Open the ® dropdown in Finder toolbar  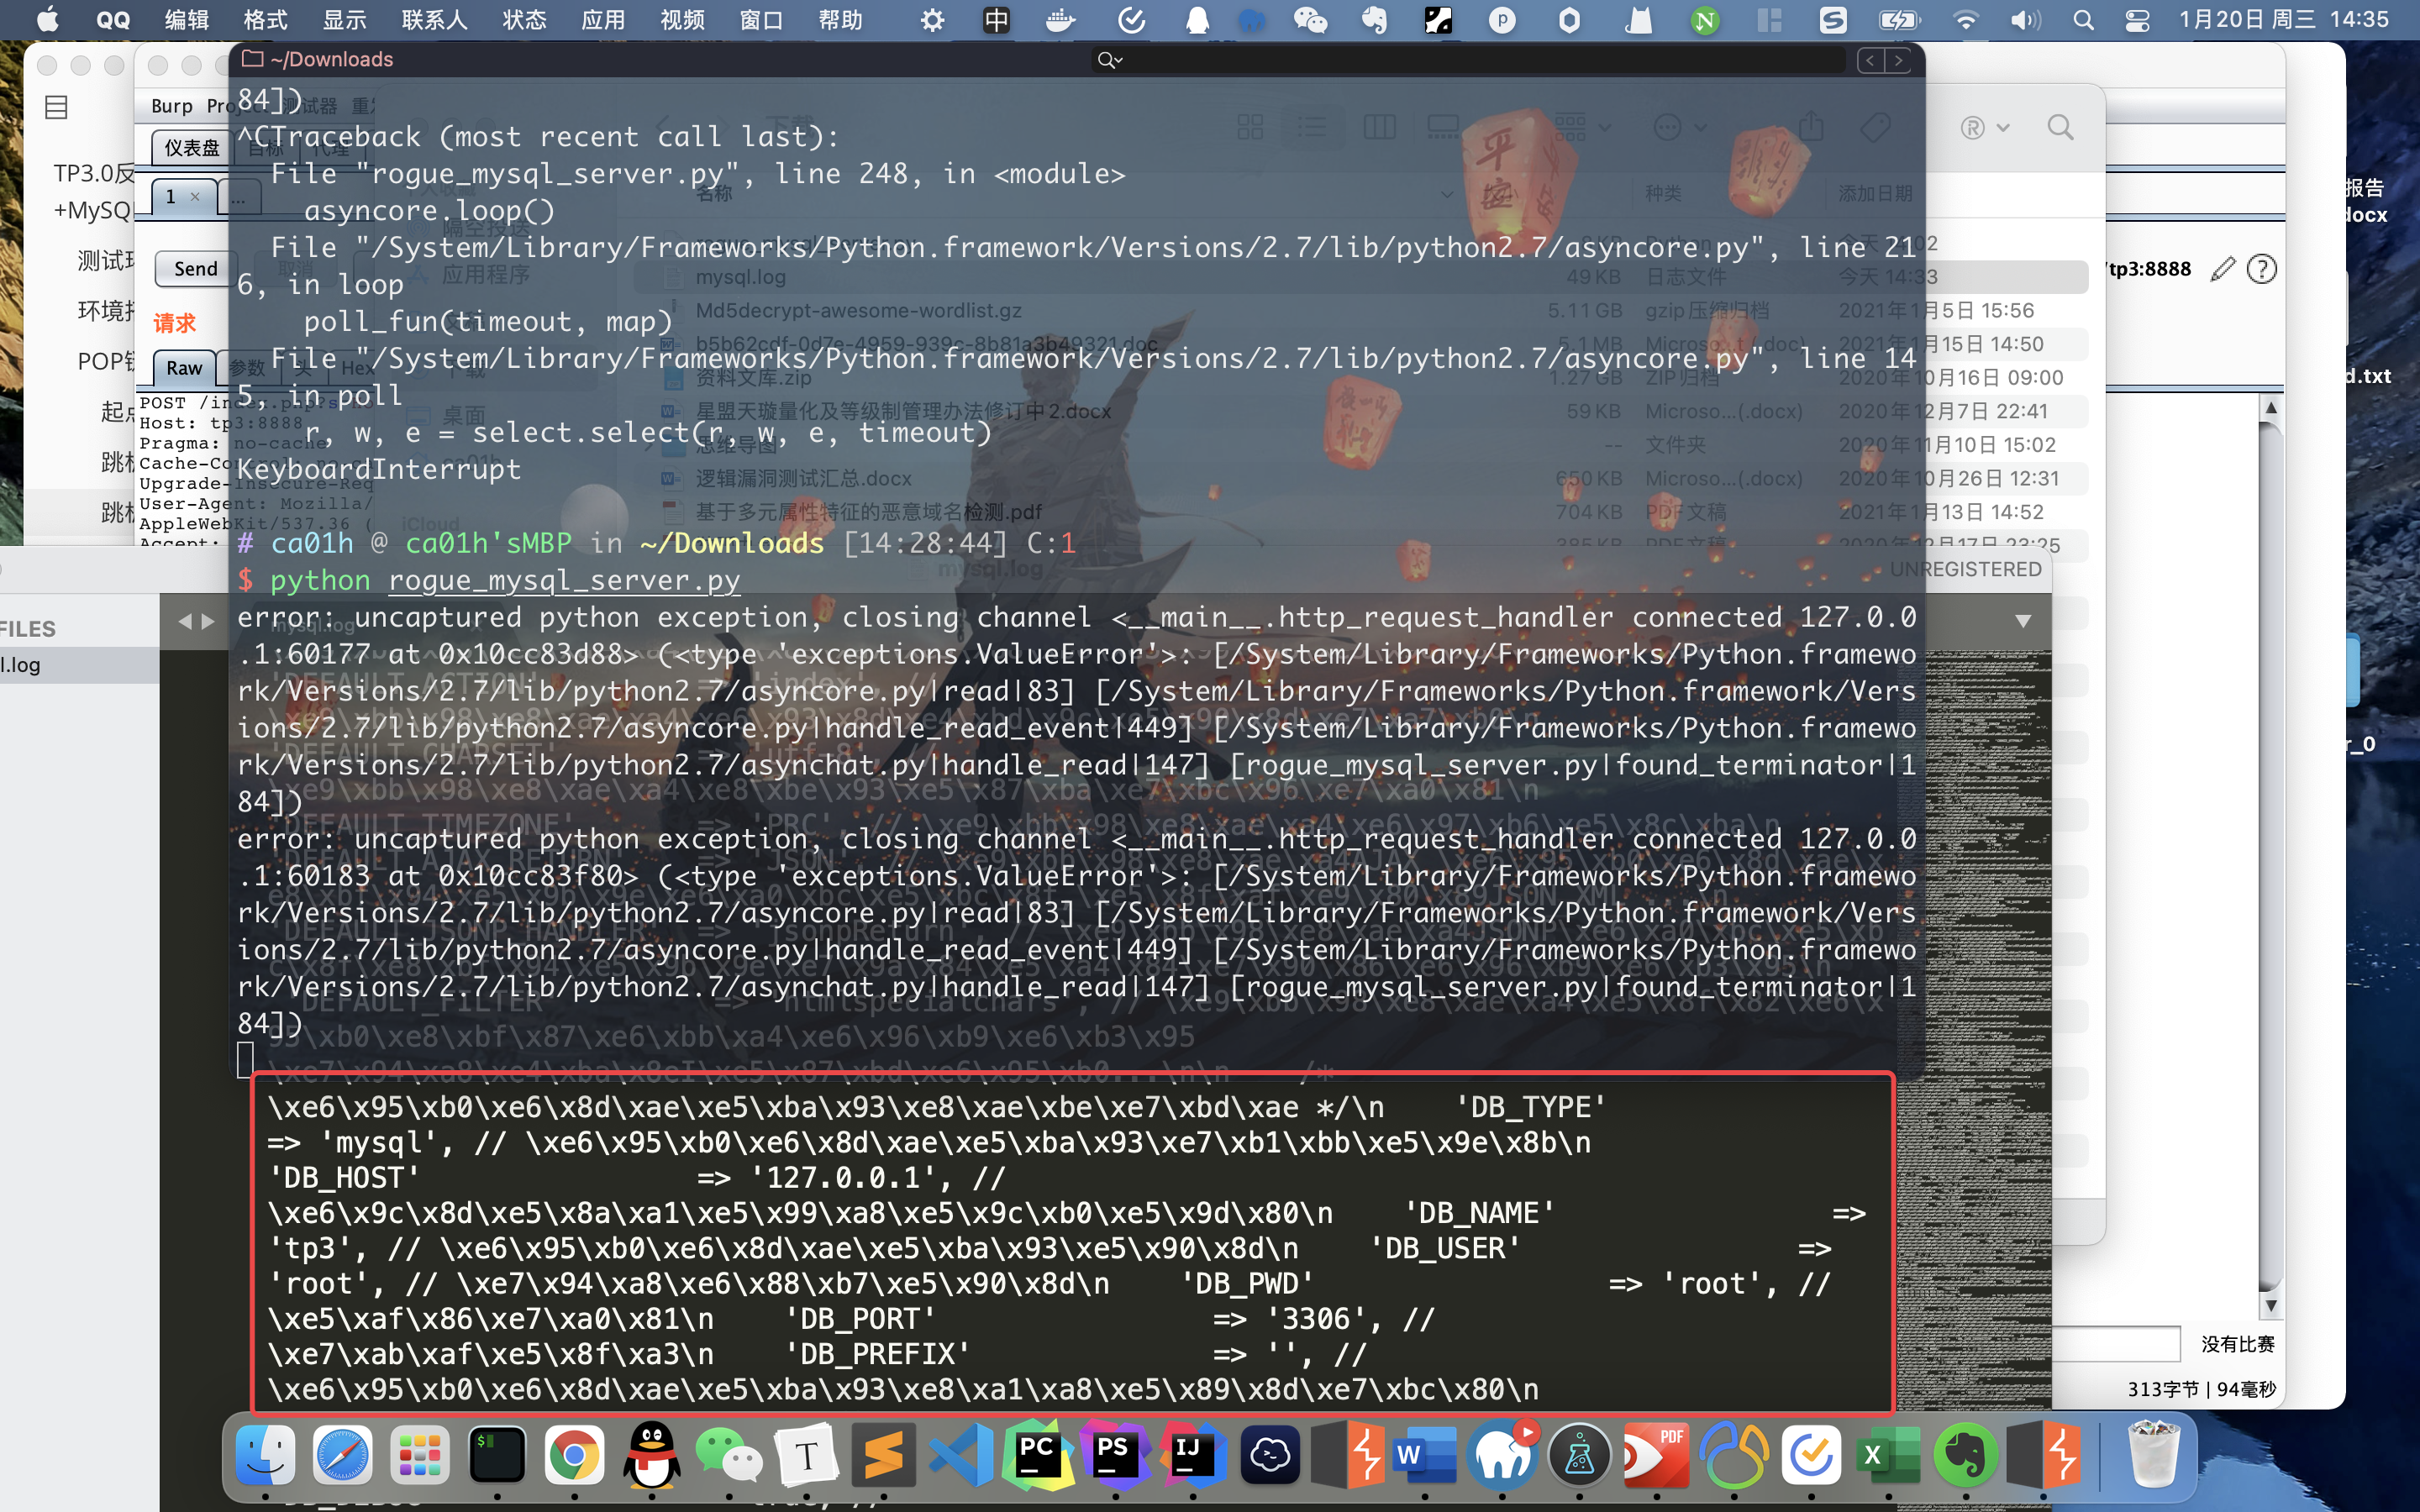click(x=1985, y=128)
